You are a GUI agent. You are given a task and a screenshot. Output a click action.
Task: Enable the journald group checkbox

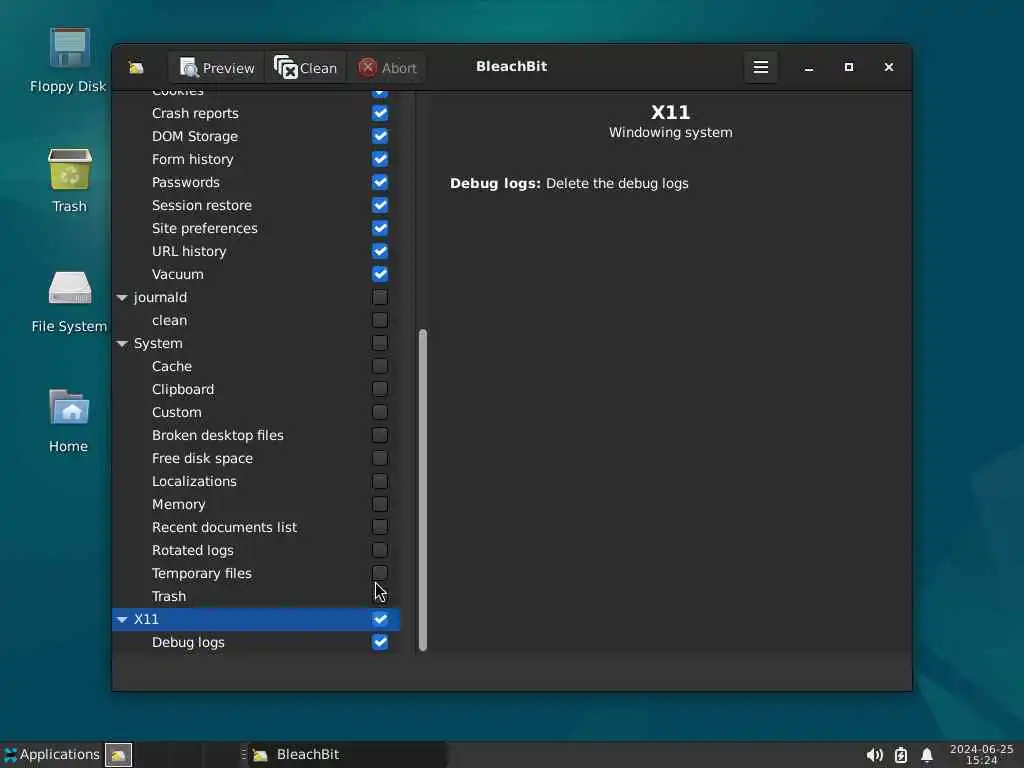coord(380,297)
